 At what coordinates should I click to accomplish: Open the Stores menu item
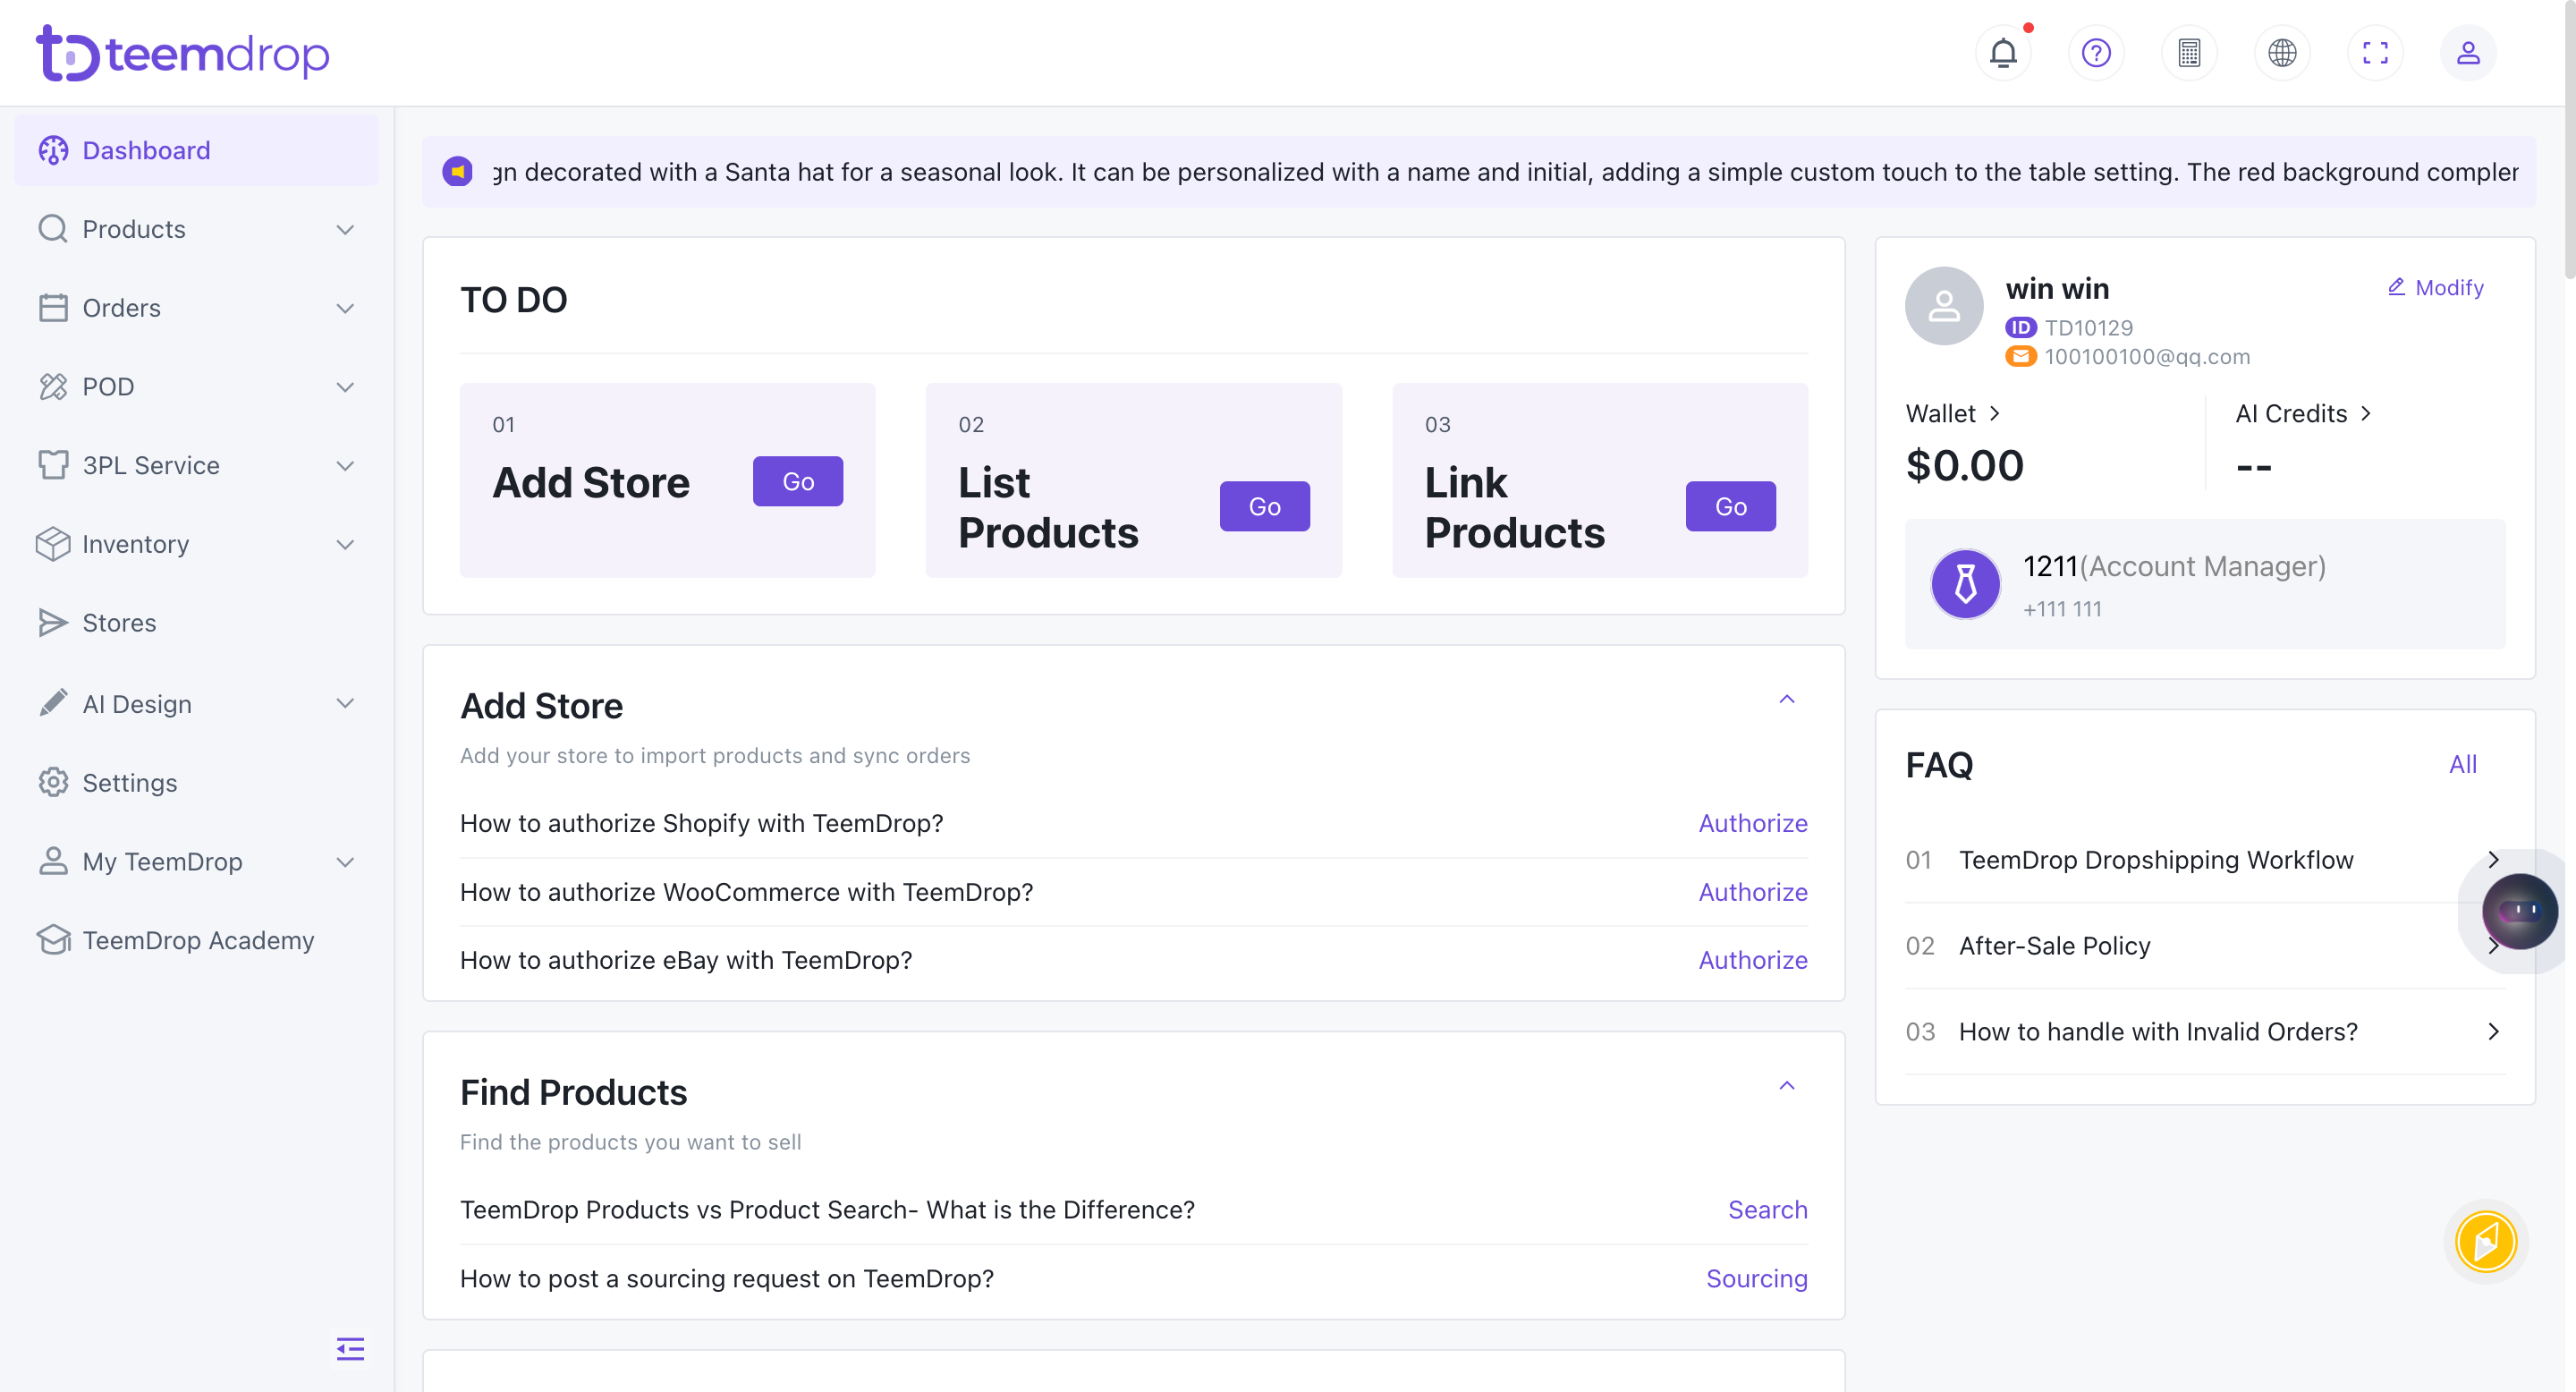(x=197, y=623)
